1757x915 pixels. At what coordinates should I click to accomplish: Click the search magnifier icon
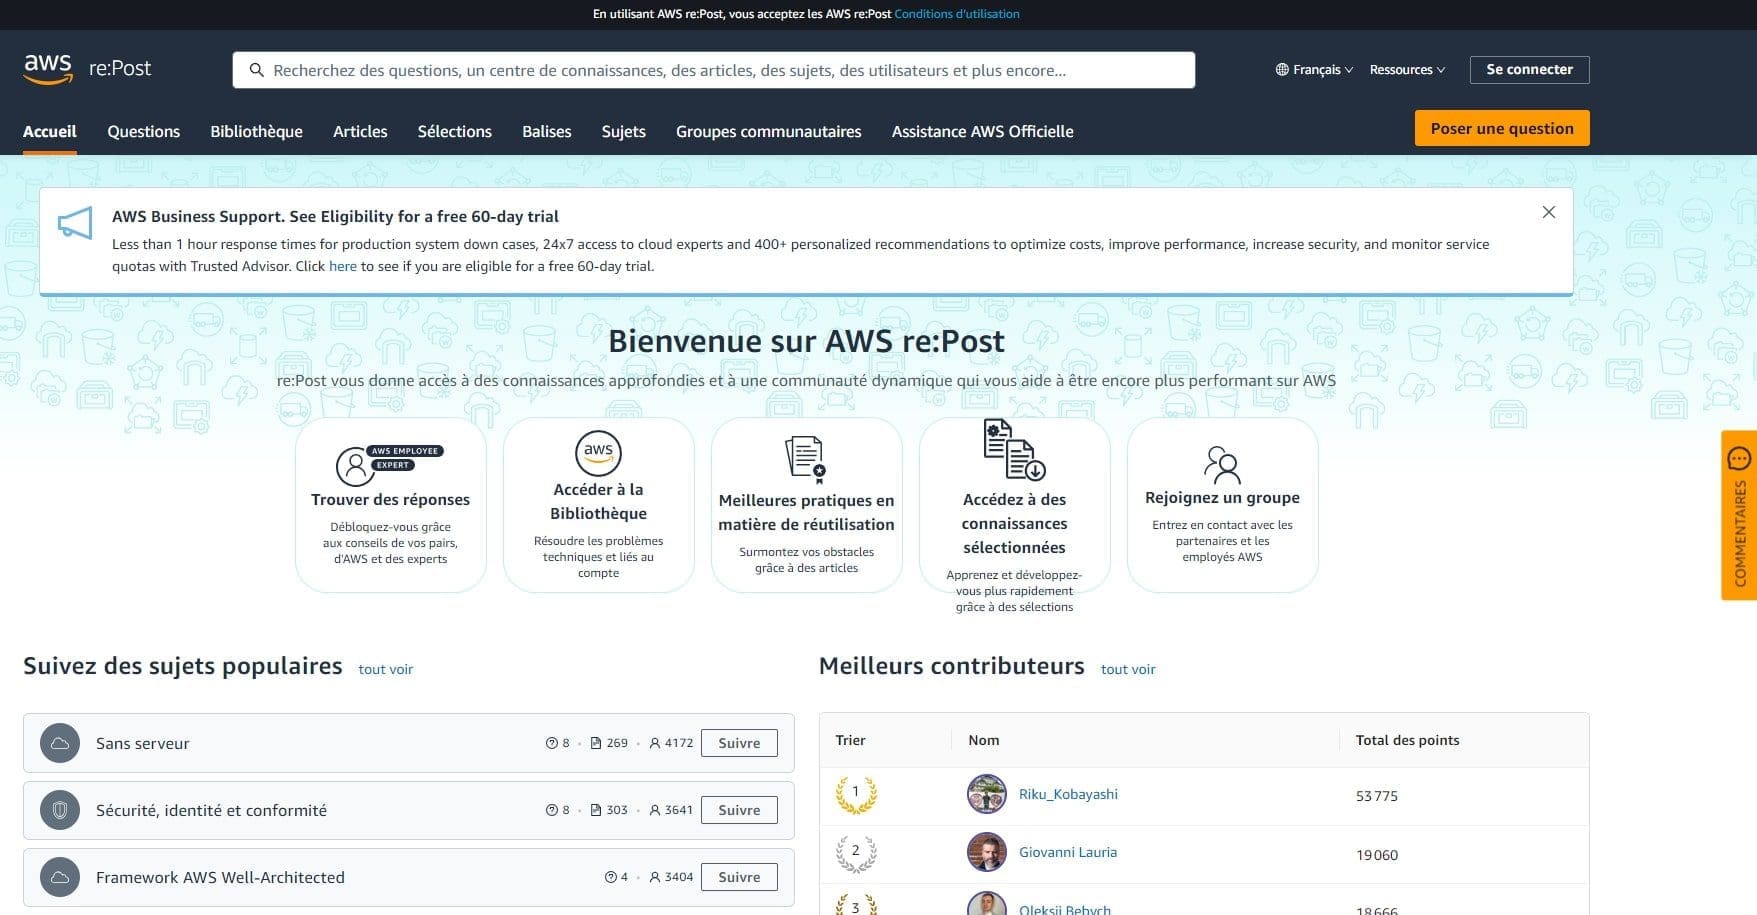tap(257, 70)
